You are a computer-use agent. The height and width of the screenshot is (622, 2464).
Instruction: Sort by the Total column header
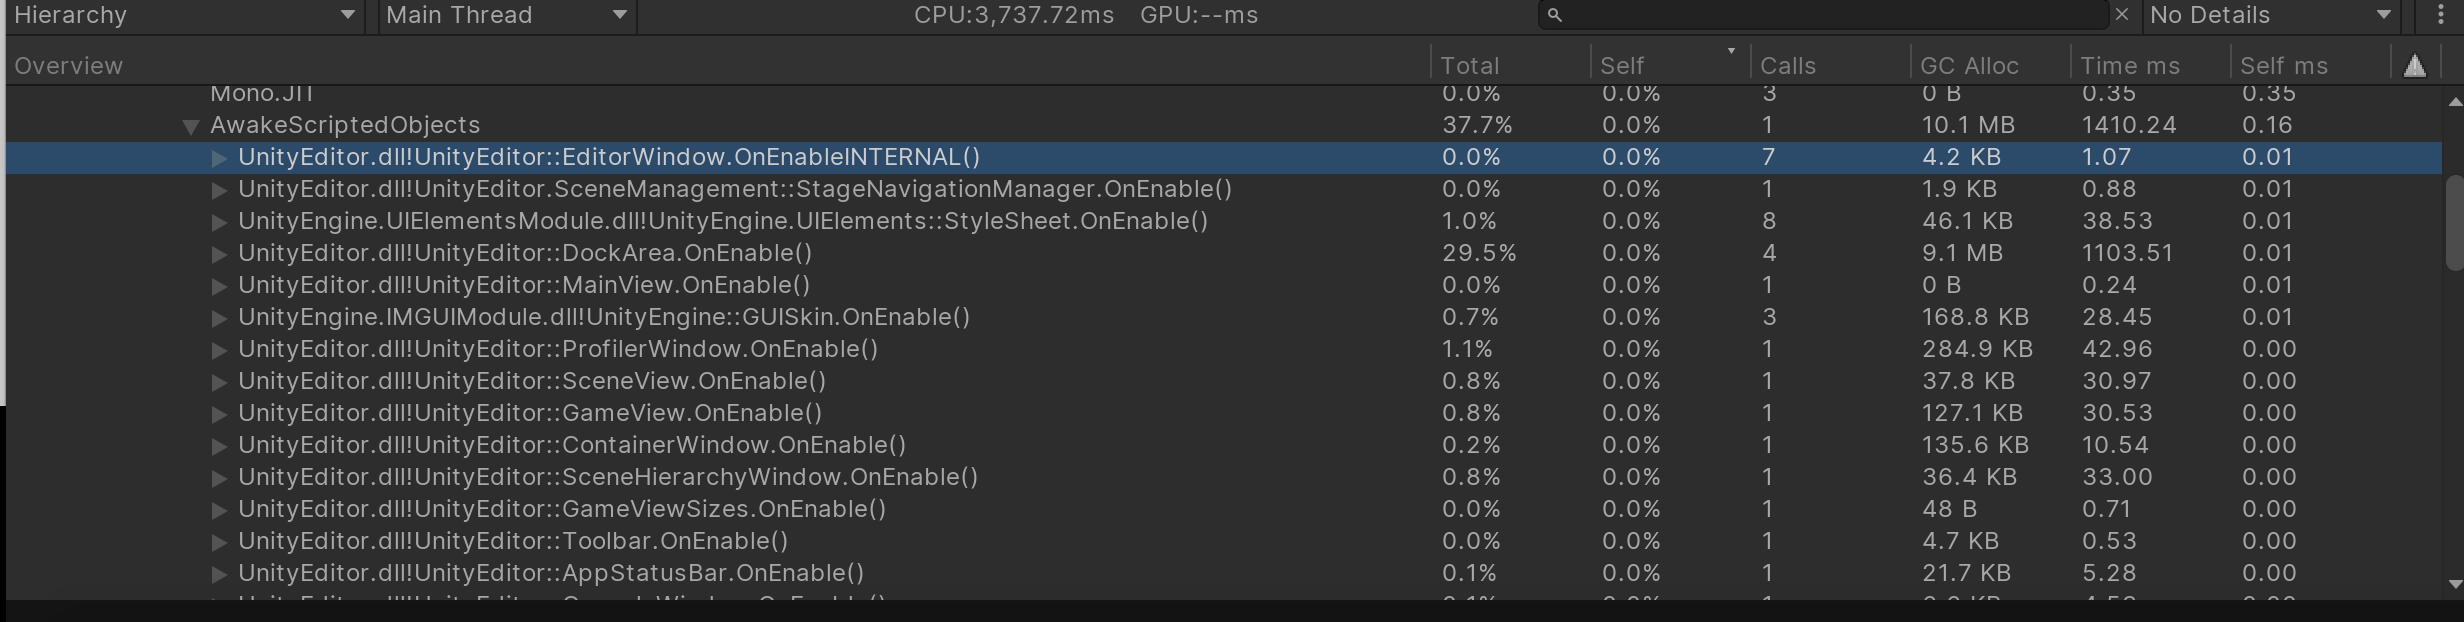[x=1469, y=66]
